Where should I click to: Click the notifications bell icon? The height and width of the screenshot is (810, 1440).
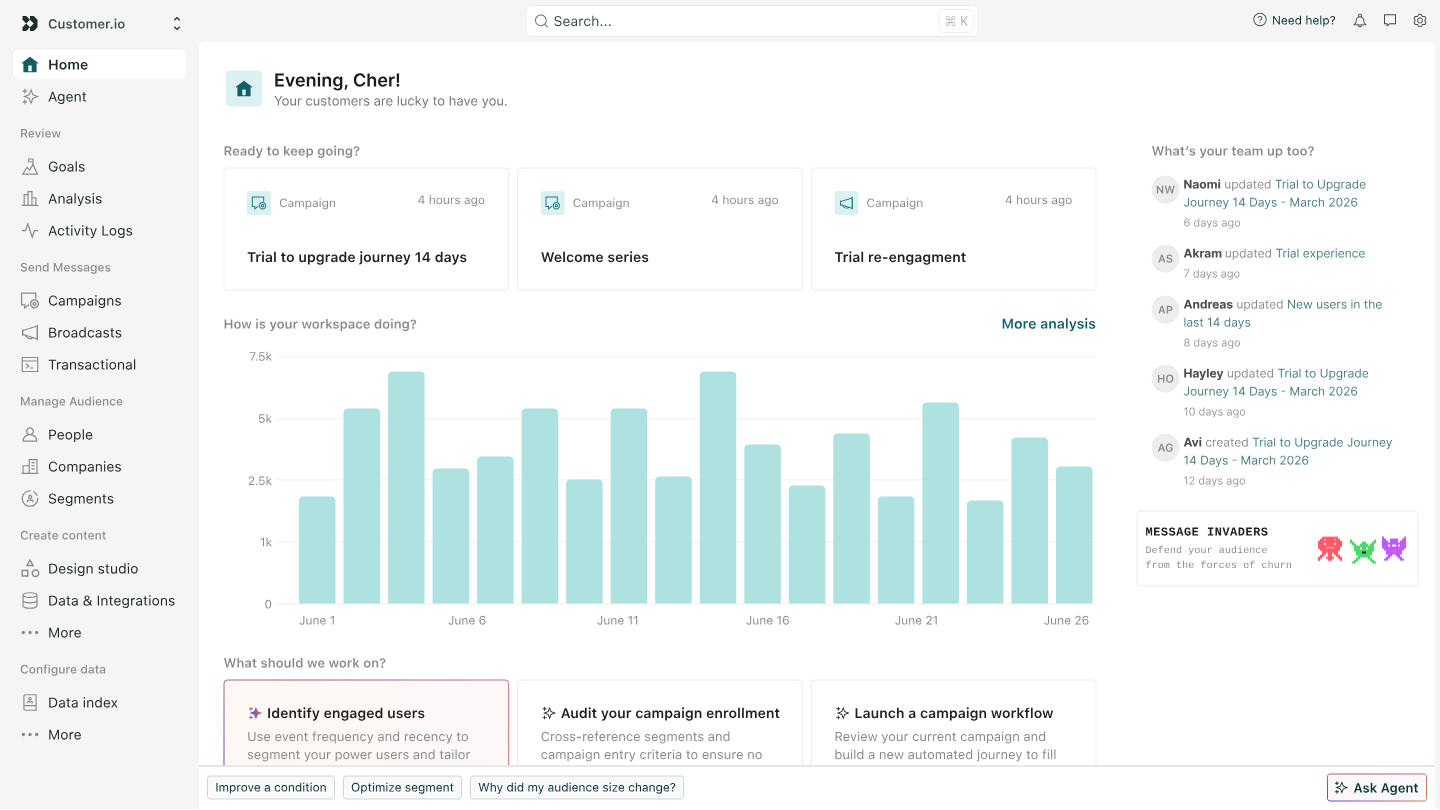[1360, 21]
